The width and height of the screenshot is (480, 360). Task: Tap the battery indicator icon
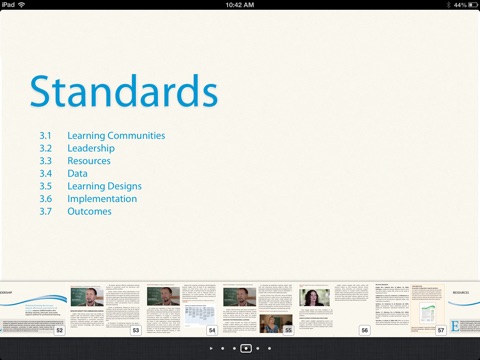click(x=473, y=5)
